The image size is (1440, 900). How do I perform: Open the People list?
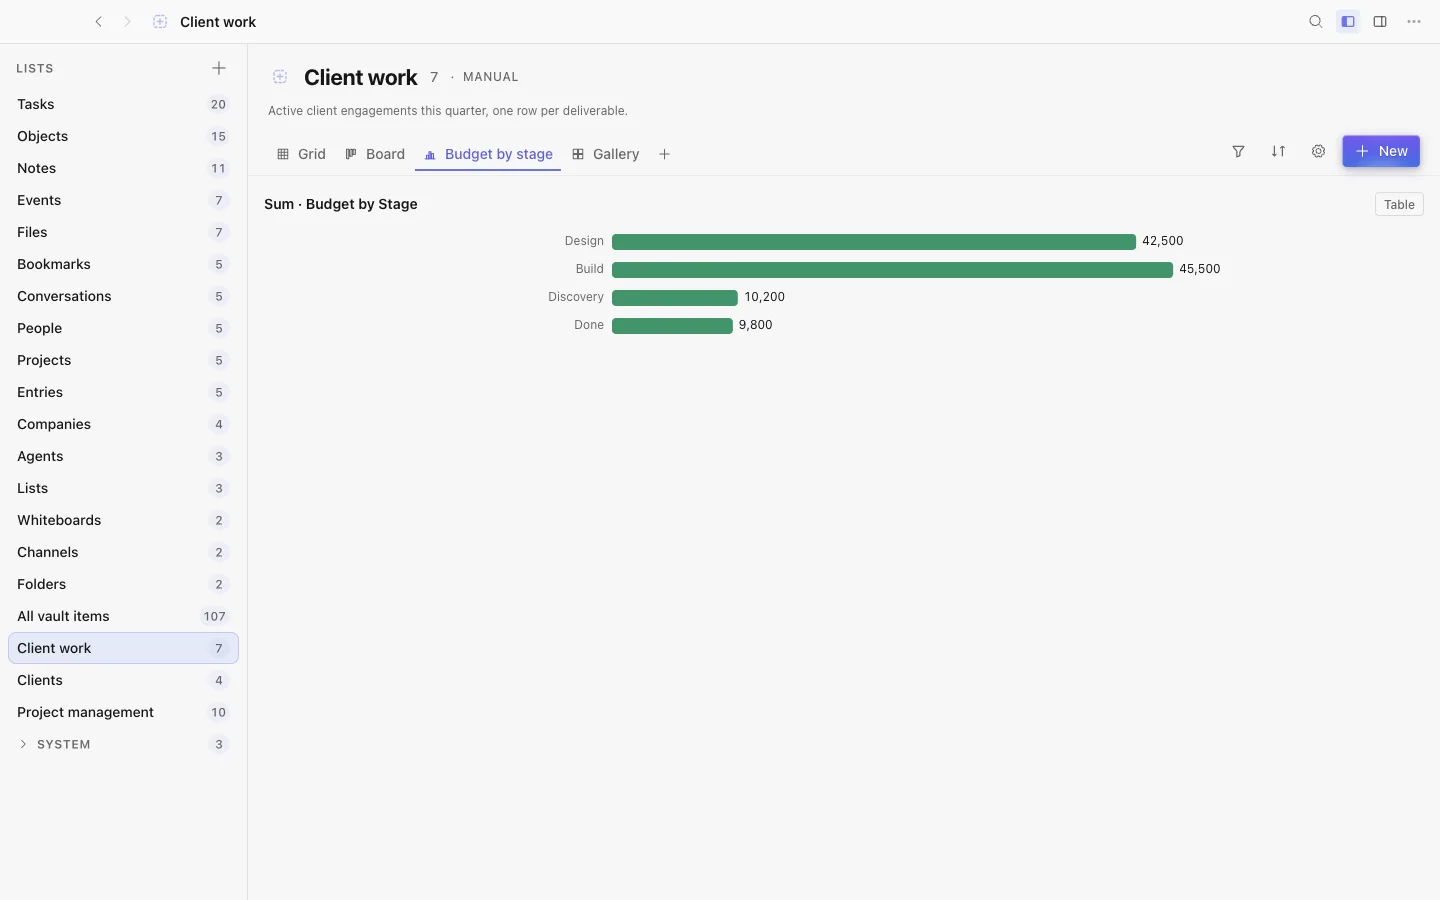tap(123, 328)
